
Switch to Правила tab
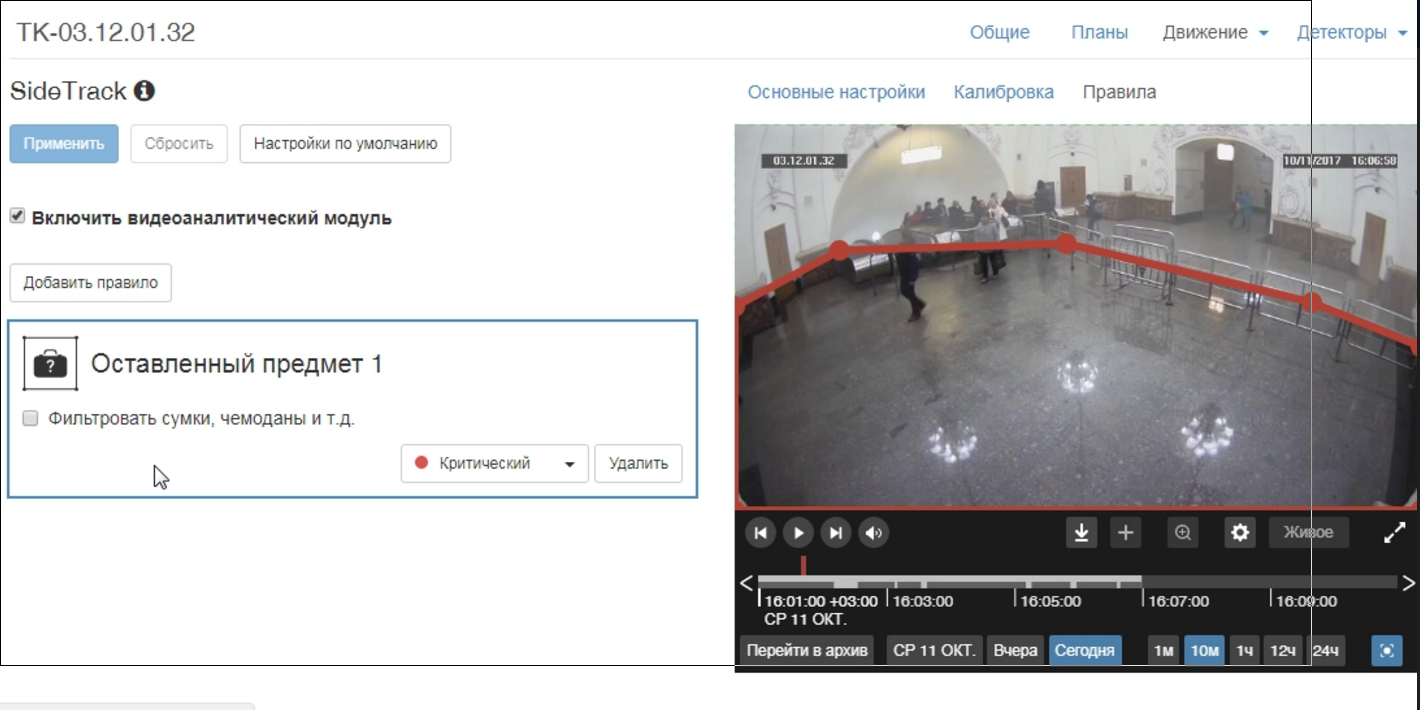click(1119, 92)
